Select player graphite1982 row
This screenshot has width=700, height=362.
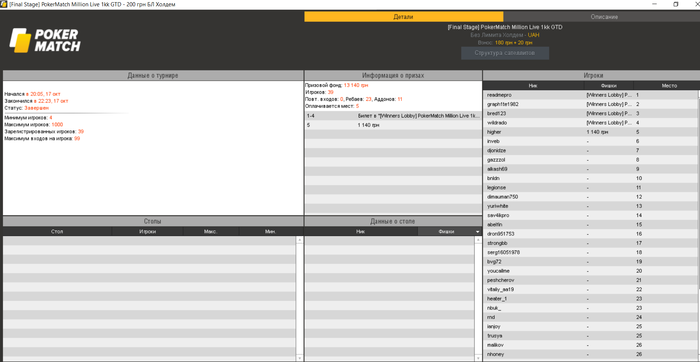point(589,104)
